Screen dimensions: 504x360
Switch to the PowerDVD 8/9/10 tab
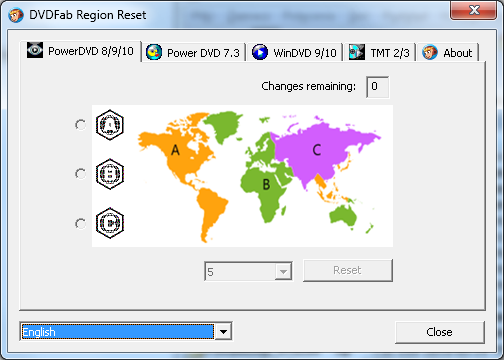click(80, 51)
